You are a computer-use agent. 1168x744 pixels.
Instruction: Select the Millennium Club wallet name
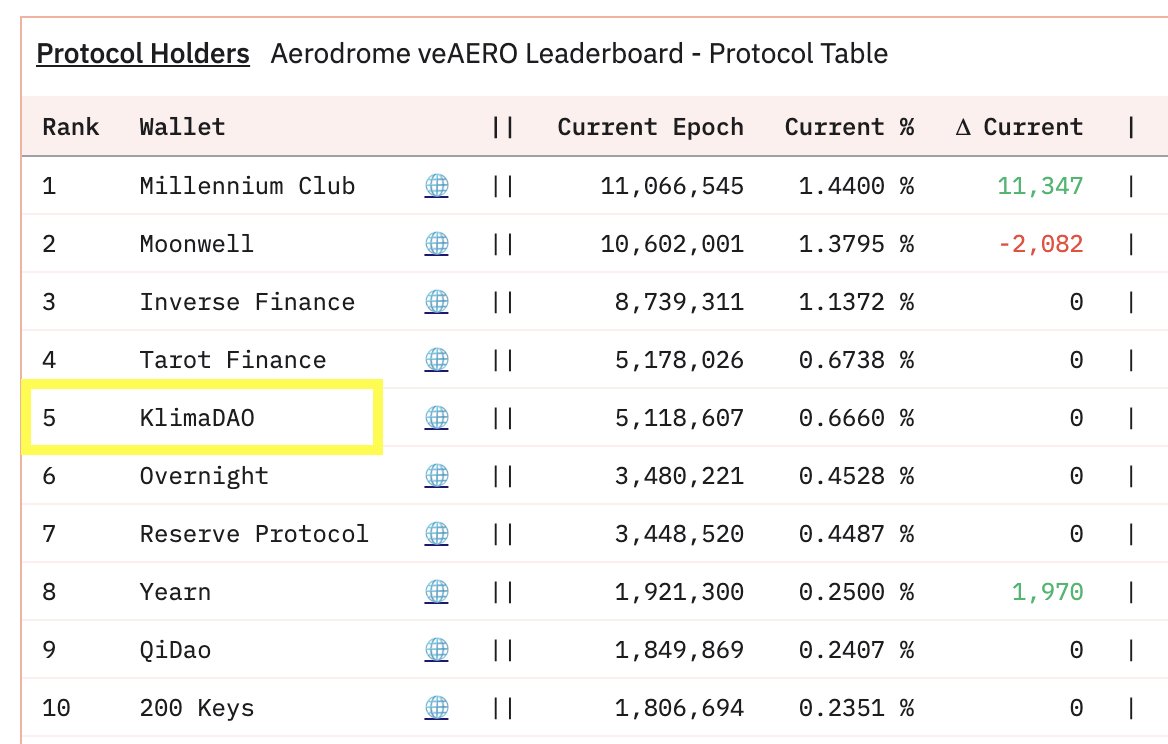(247, 185)
